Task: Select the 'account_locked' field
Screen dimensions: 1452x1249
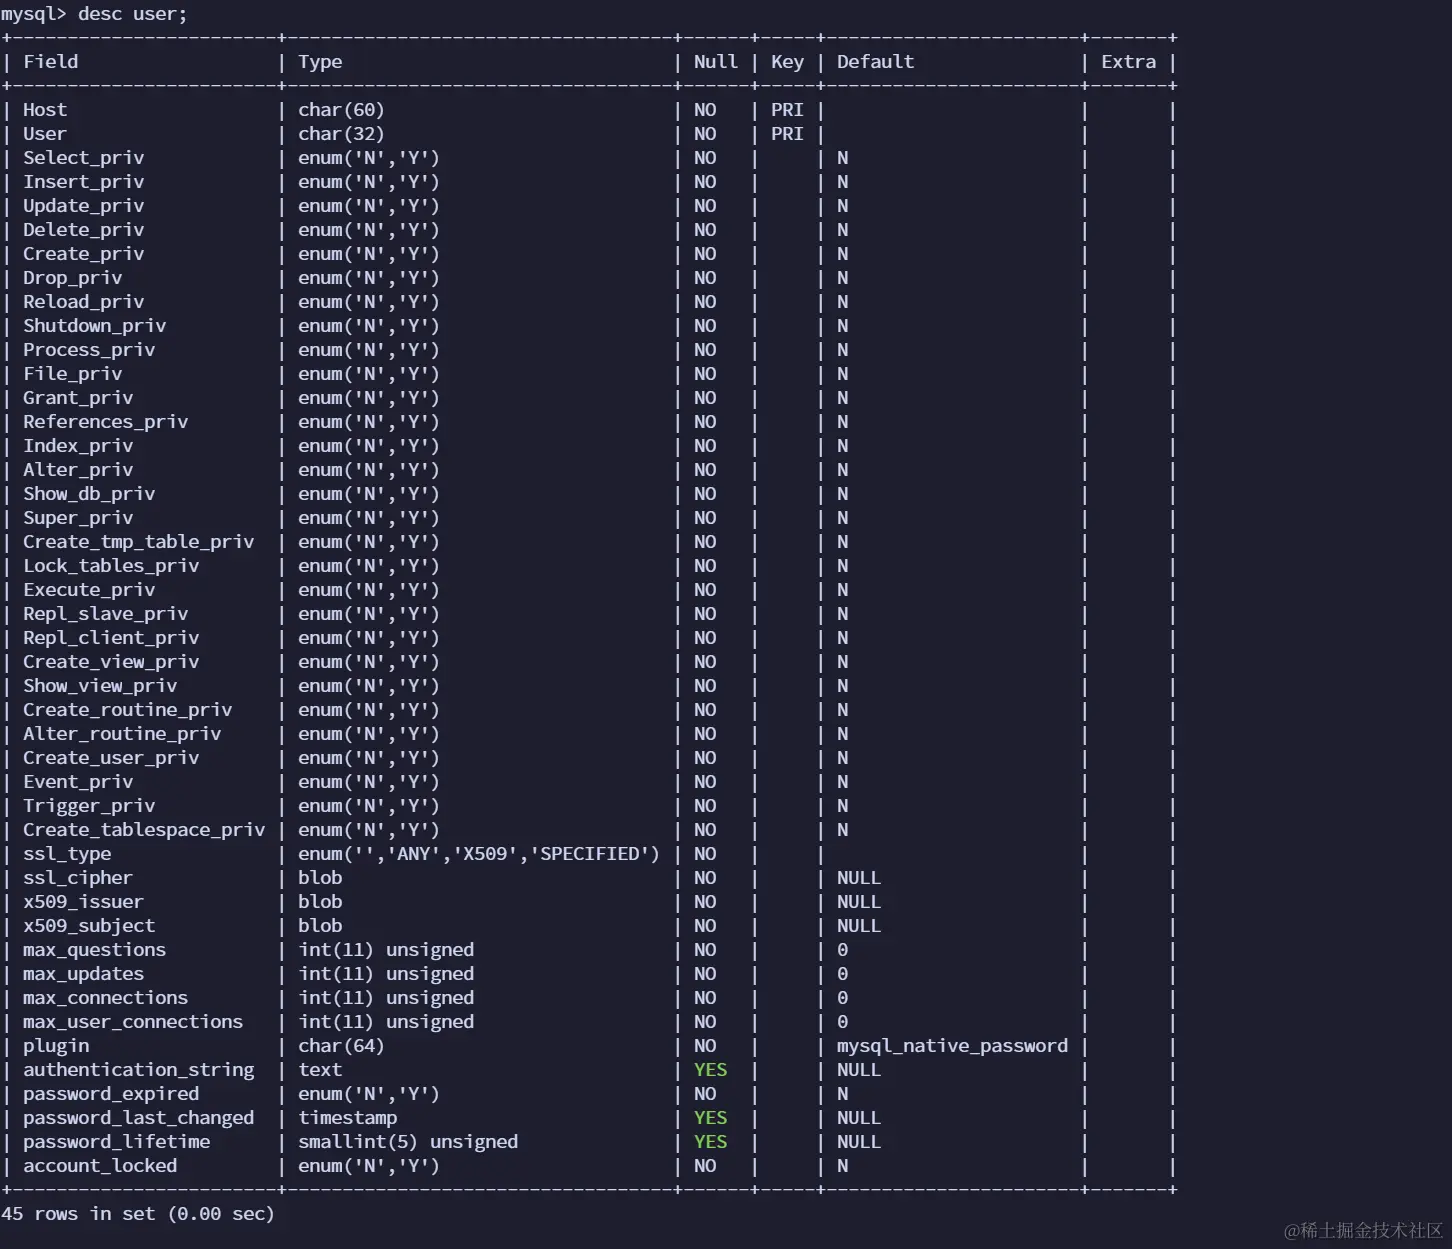Action: tap(100, 1166)
